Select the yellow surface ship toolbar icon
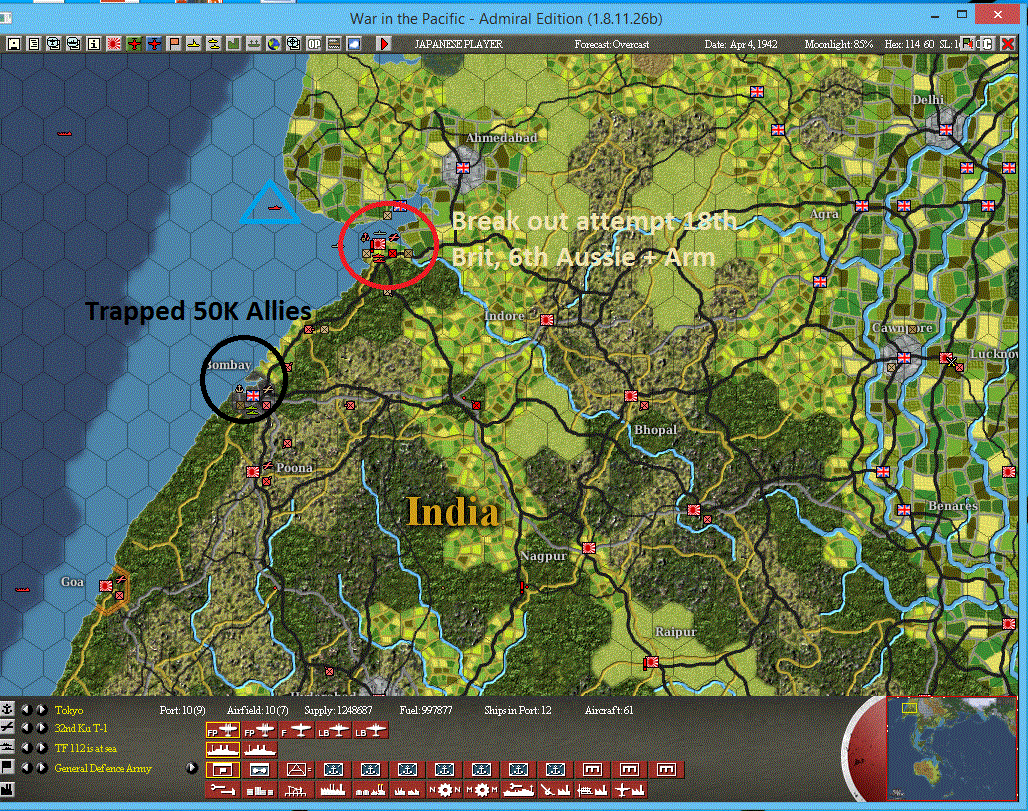 [194, 44]
